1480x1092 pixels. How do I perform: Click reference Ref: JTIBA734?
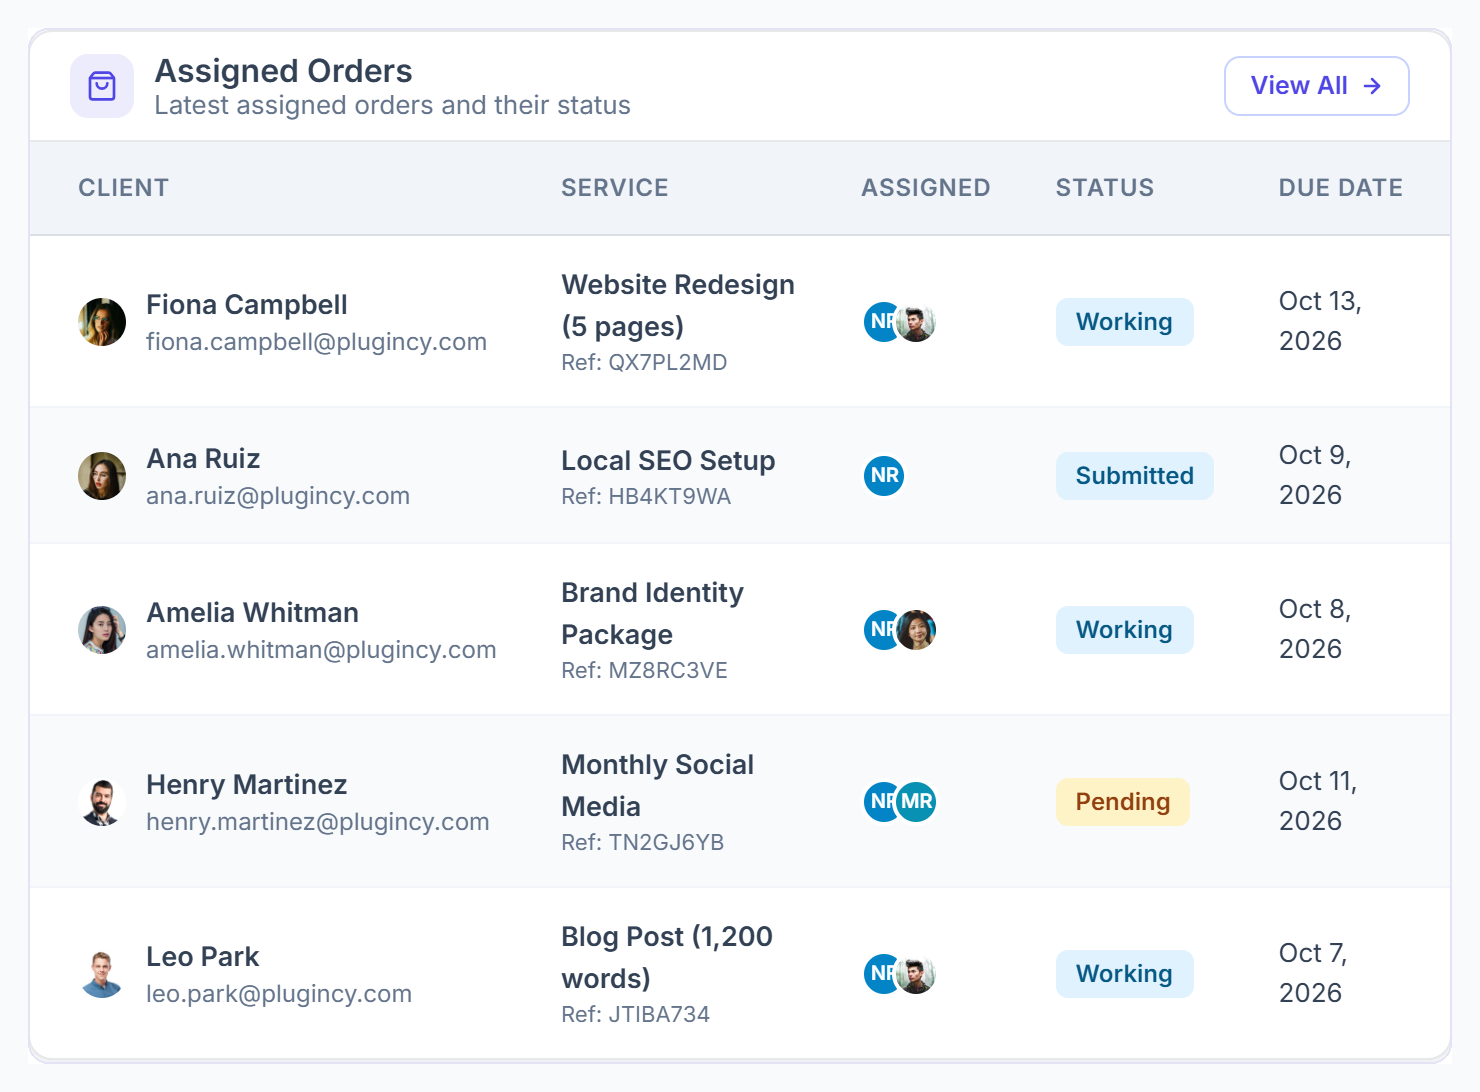(635, 1015)
